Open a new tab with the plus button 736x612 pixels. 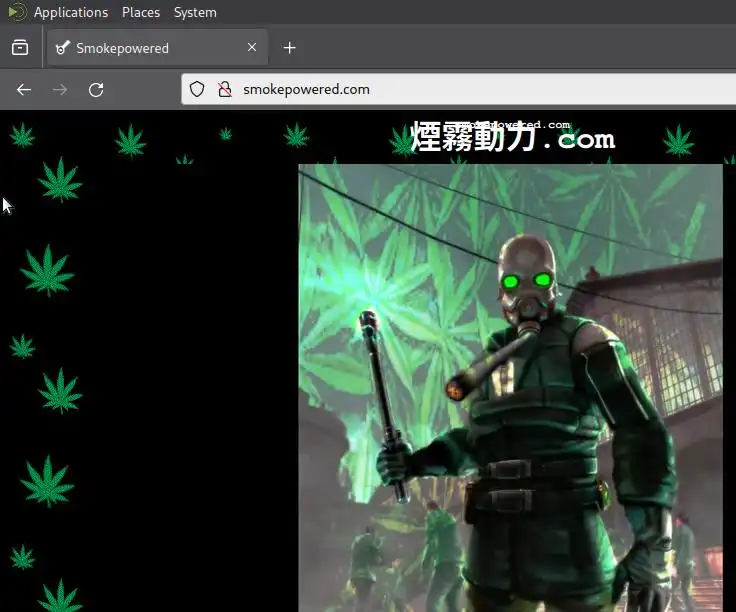(x=290, y=47)
